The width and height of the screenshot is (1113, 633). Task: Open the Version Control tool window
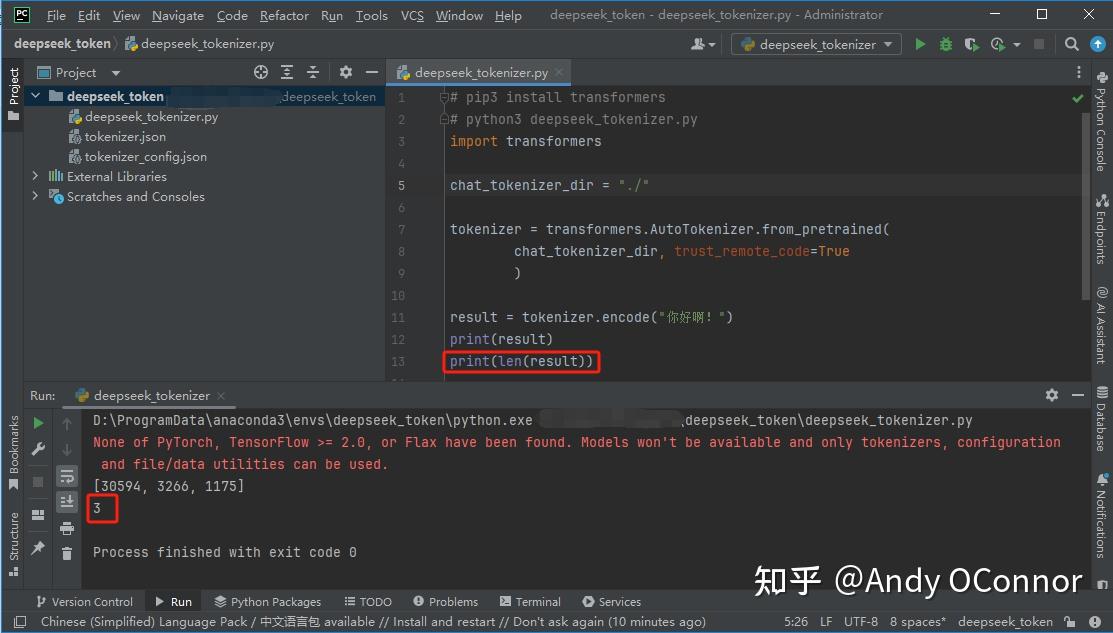tap(84, 601)
